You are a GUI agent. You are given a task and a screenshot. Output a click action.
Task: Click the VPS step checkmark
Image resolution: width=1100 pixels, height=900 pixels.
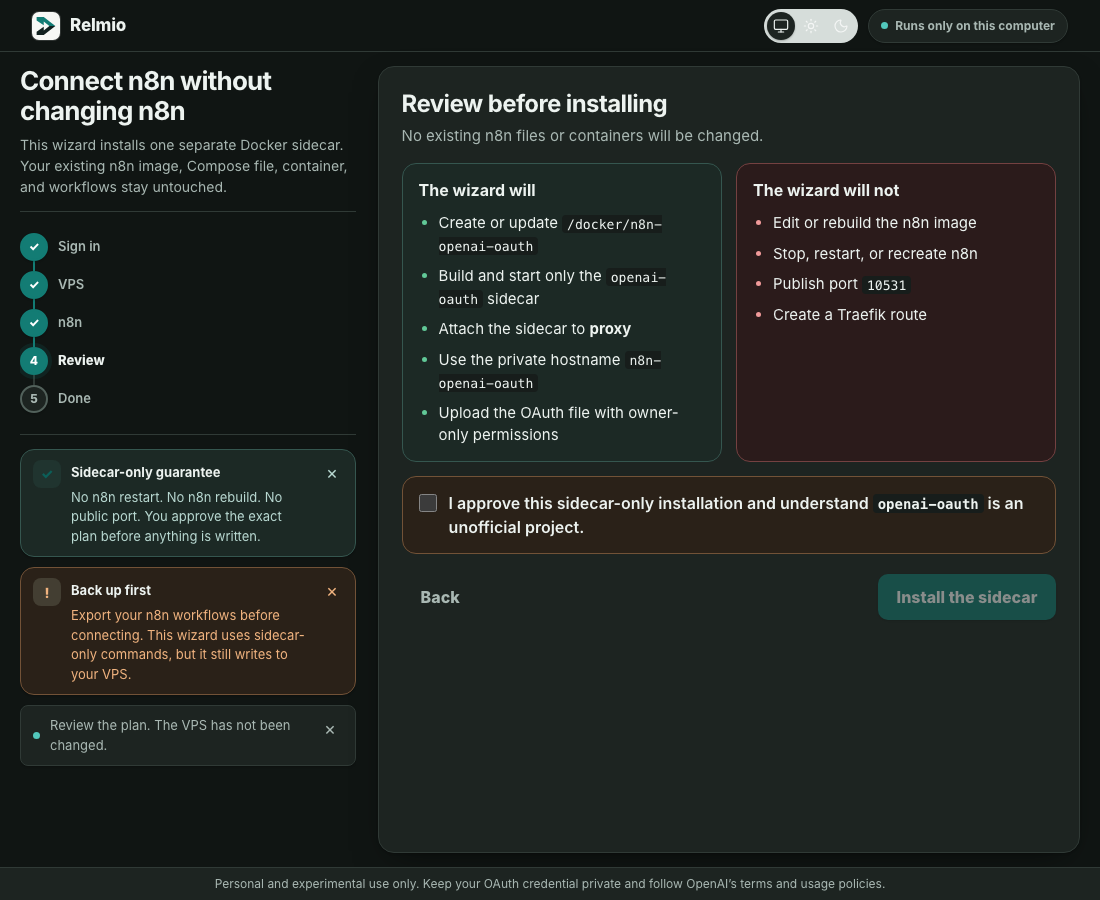click(x=34, y=285)
